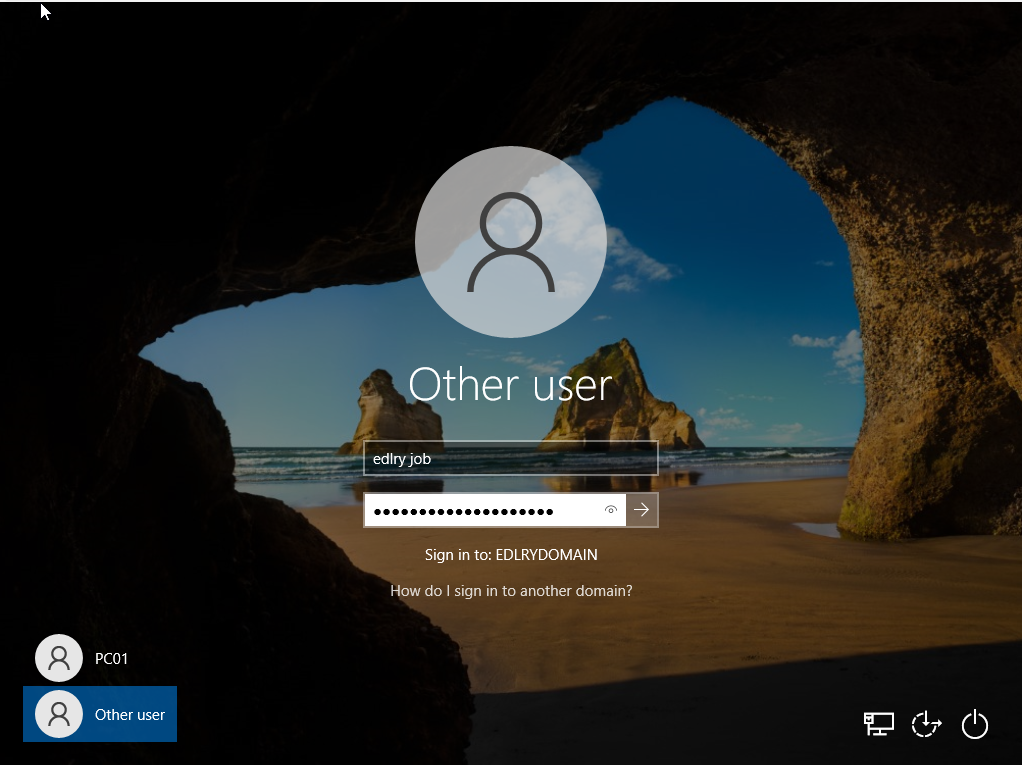Click the large user profile picture
The image size is (1022, 765).
click(511, 242)
